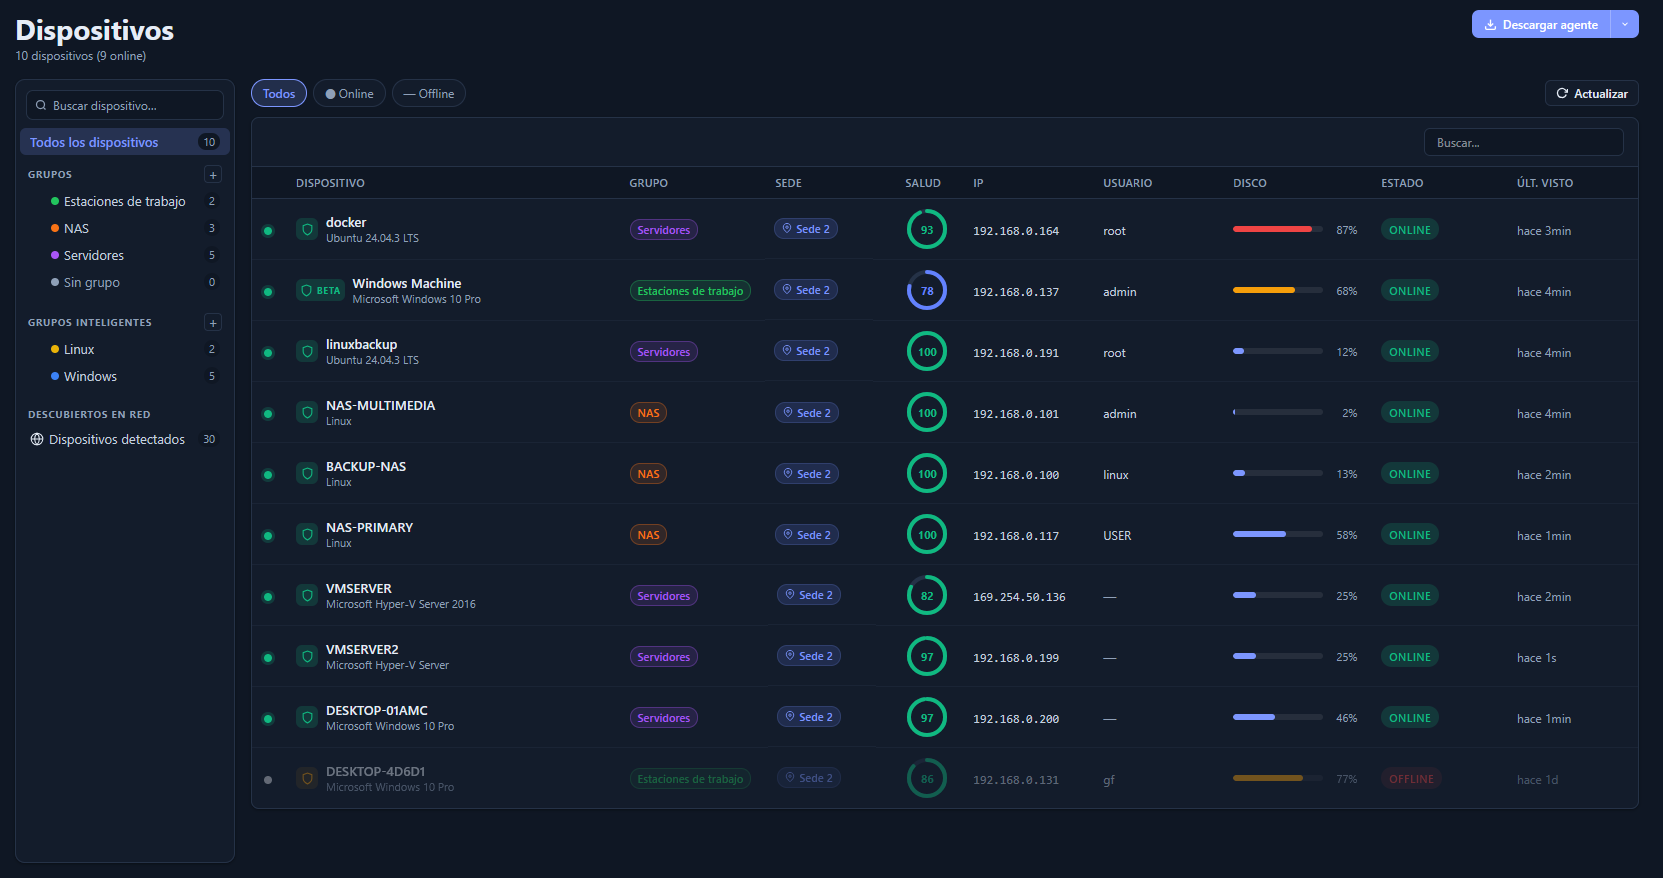Open the Windows smart group
1663x878 pixels.
point(90,377)
